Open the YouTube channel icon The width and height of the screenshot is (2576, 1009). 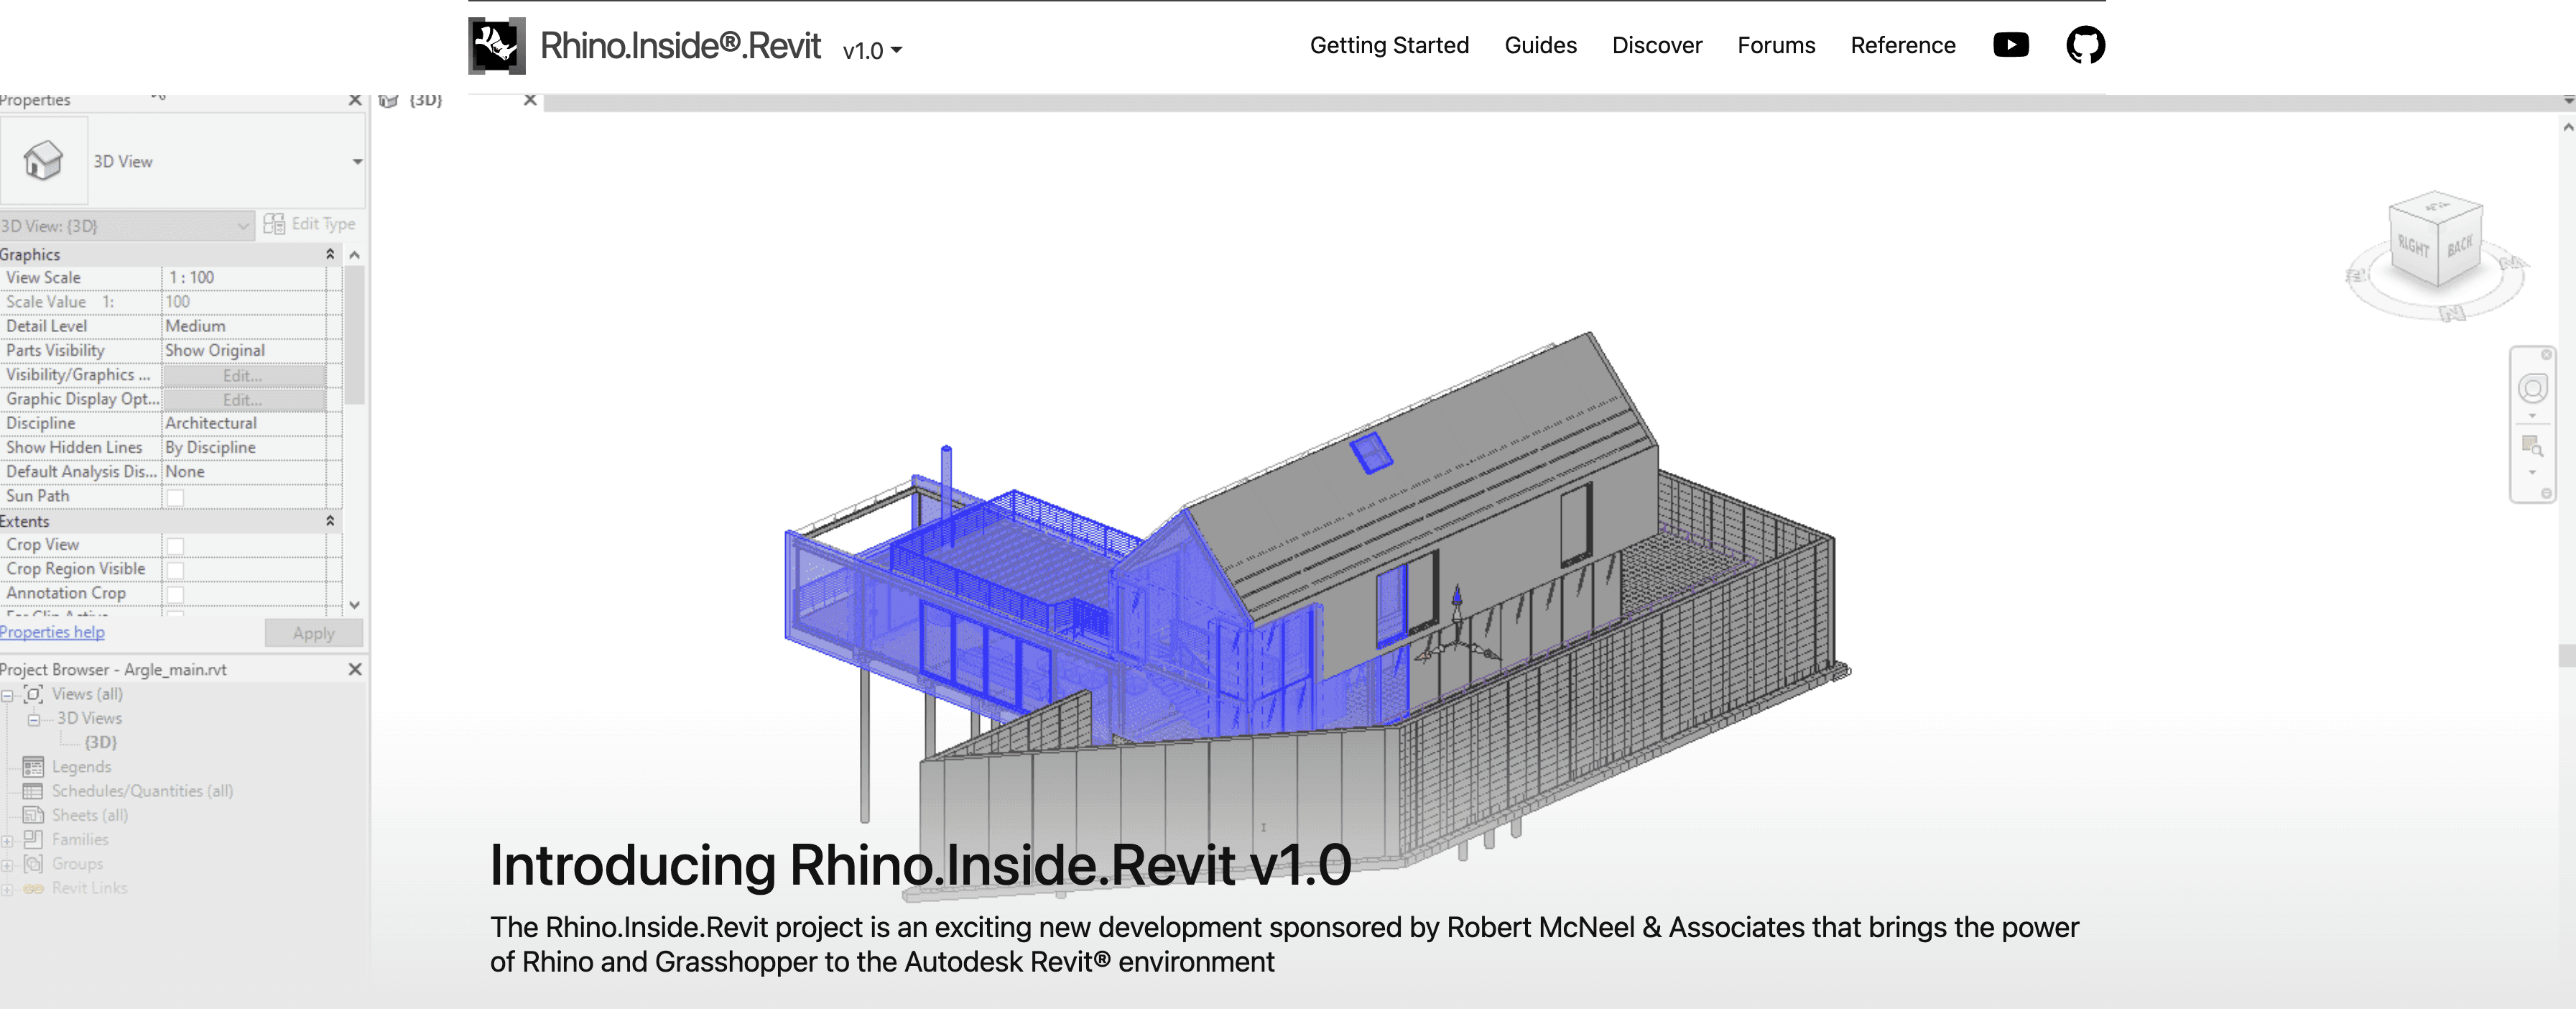2010,44
